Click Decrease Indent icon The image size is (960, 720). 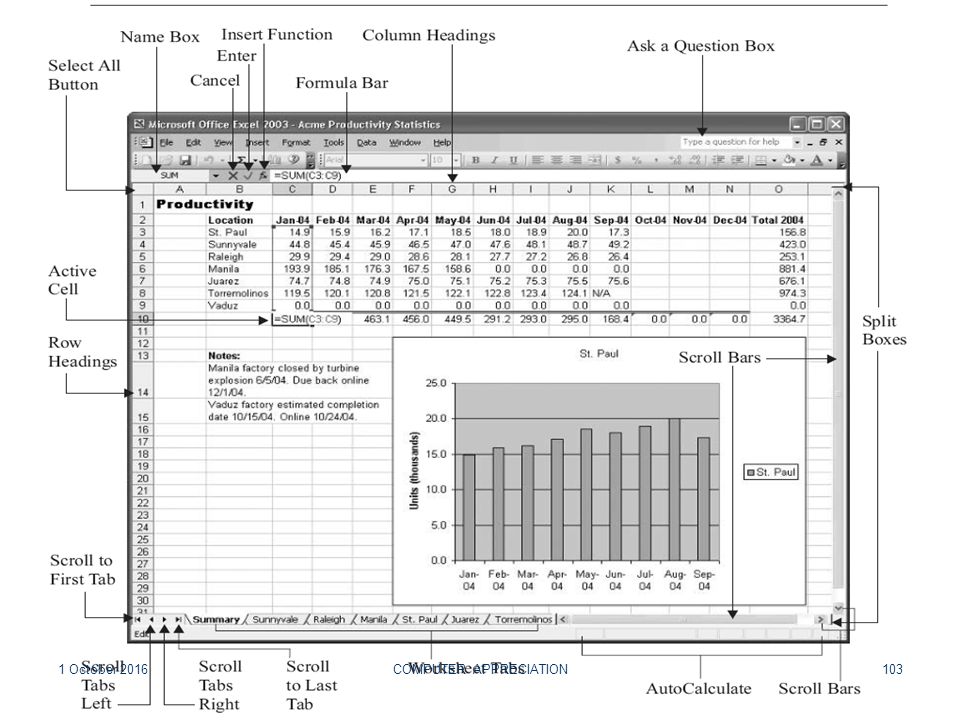[x=718, y=160]
